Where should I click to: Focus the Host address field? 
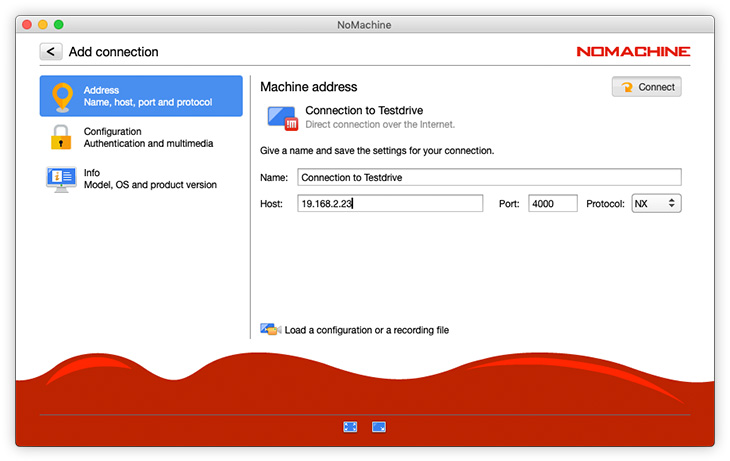pyautogui.click(x=389, y=203)
